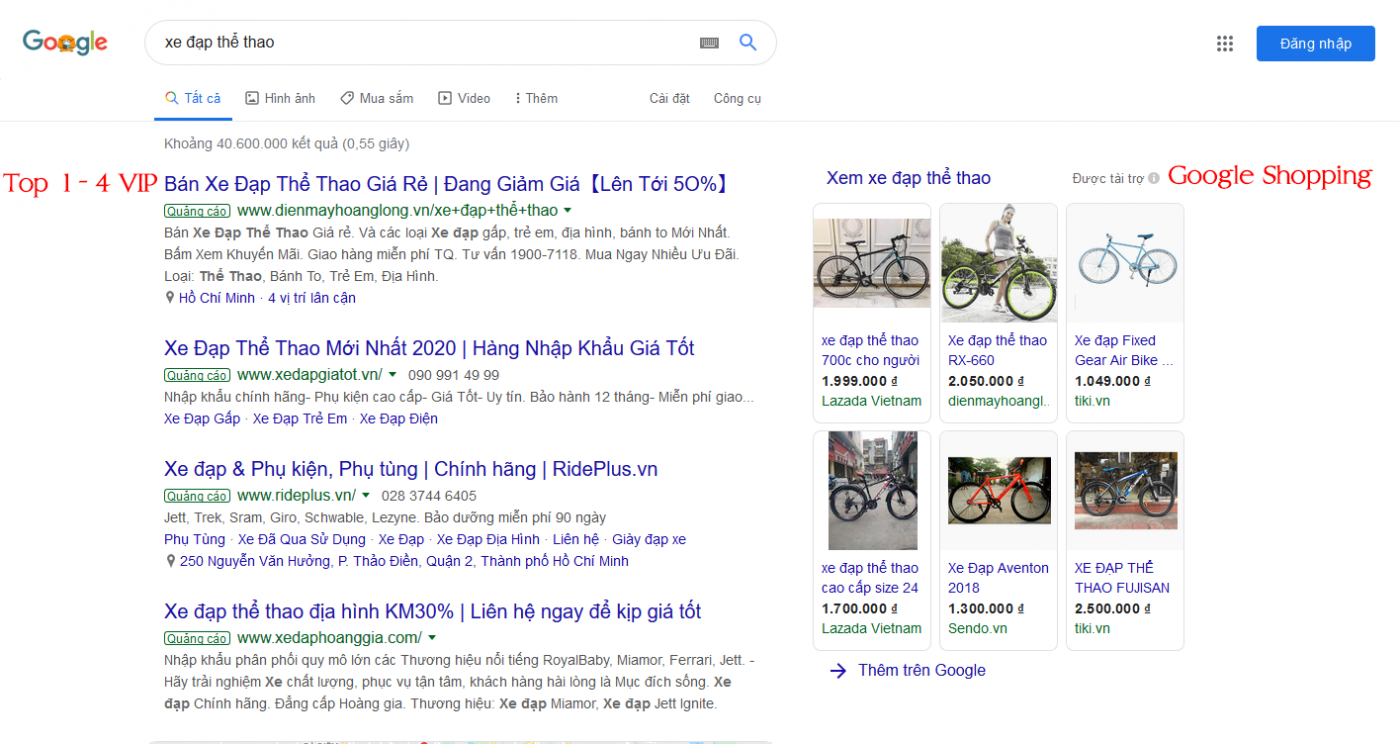Click the Google logo
Viewport: 1400px width, 744px height.
(x=65, y=42)
